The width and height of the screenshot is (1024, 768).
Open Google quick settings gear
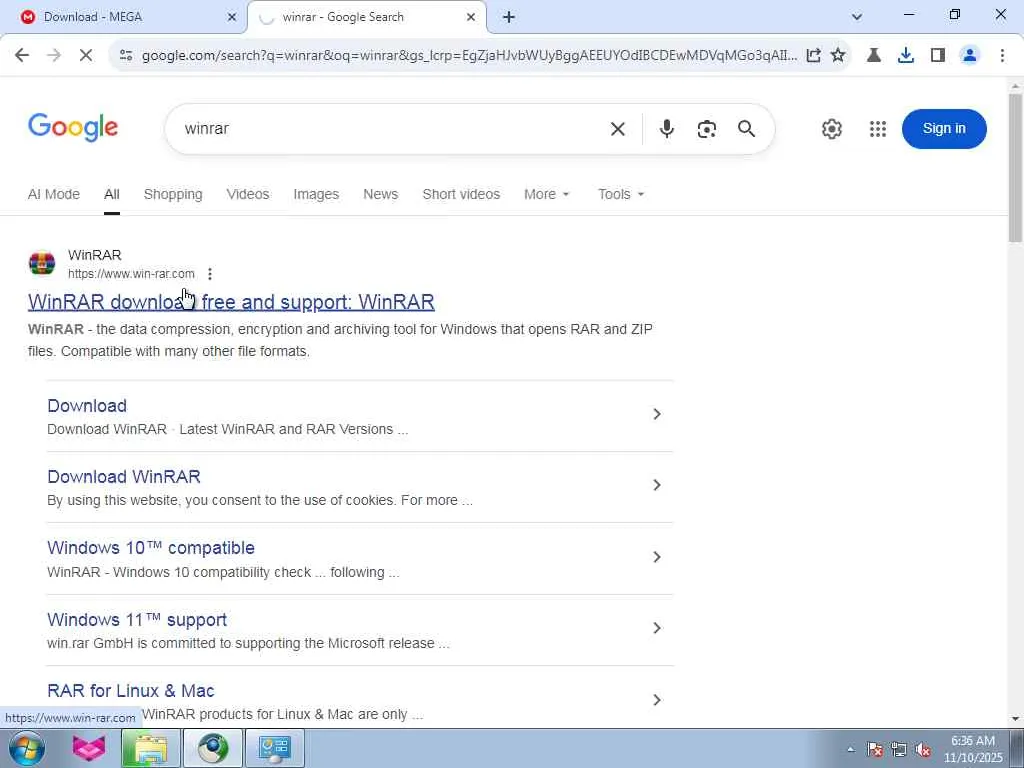[831, 129]
